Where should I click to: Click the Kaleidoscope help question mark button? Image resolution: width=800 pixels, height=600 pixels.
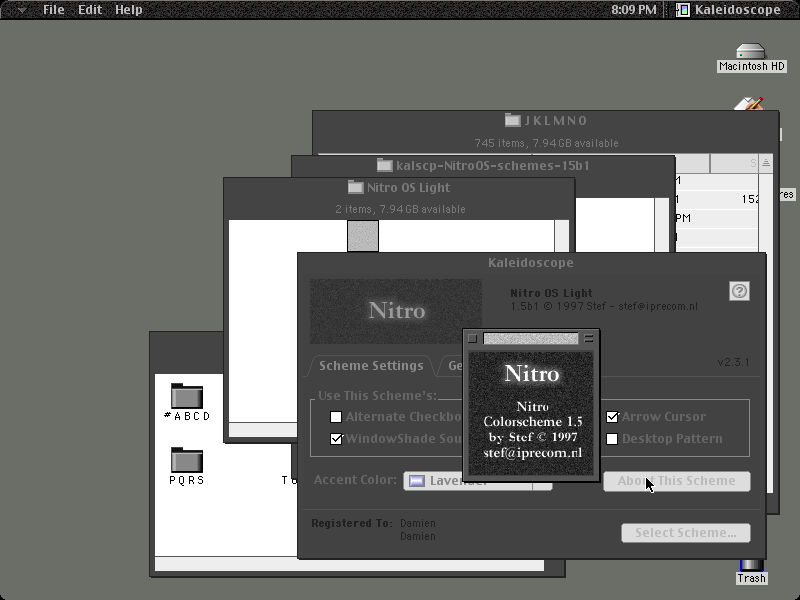tap(739, 291)
